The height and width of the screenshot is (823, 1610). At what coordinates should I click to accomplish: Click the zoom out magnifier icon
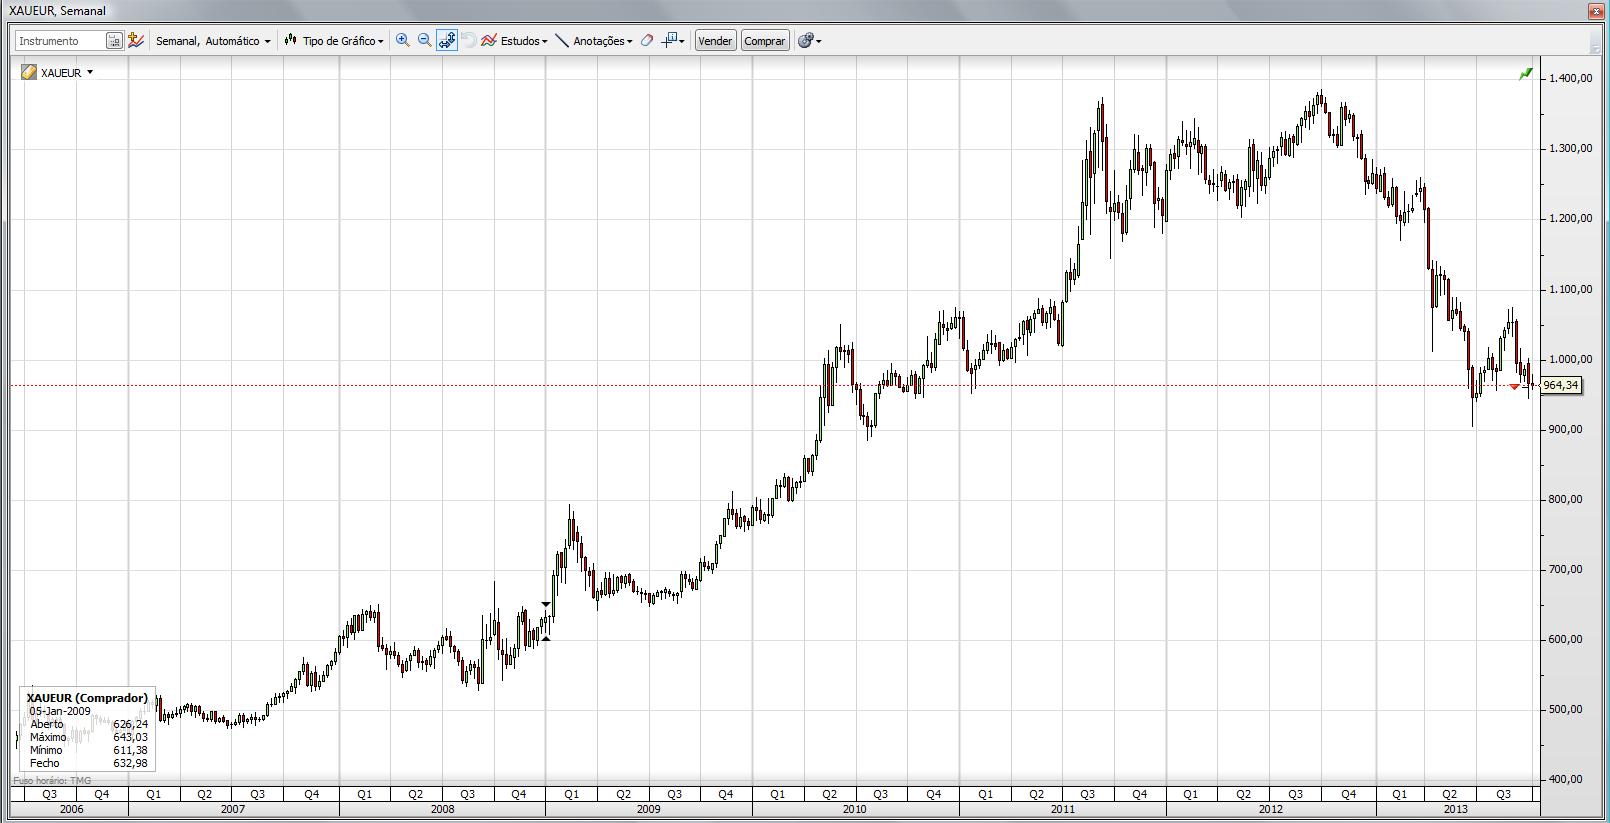[x=424, y=41]
